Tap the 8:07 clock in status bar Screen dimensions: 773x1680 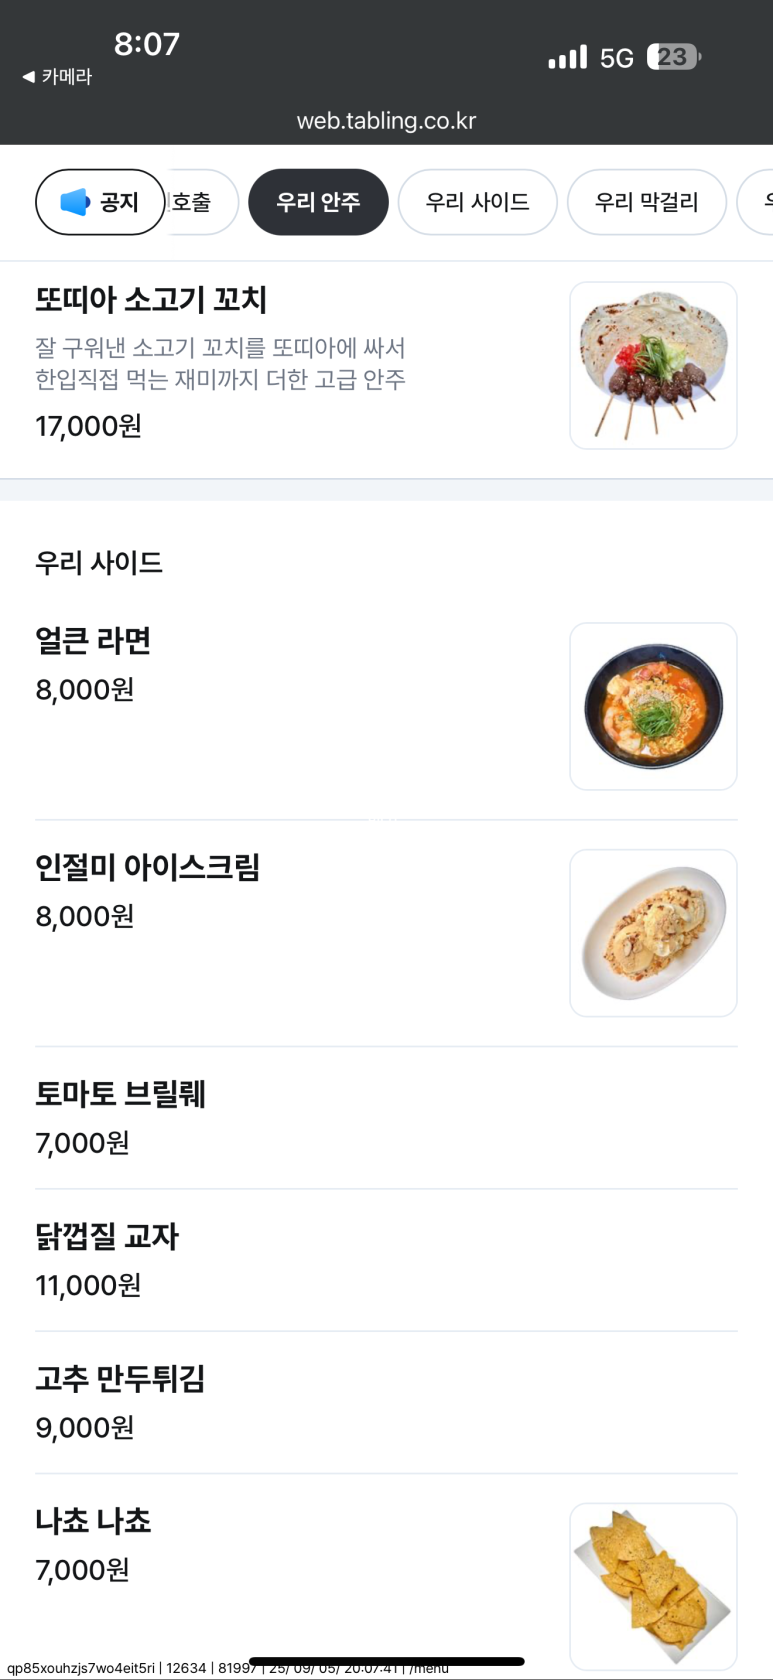tap(146, 44)
